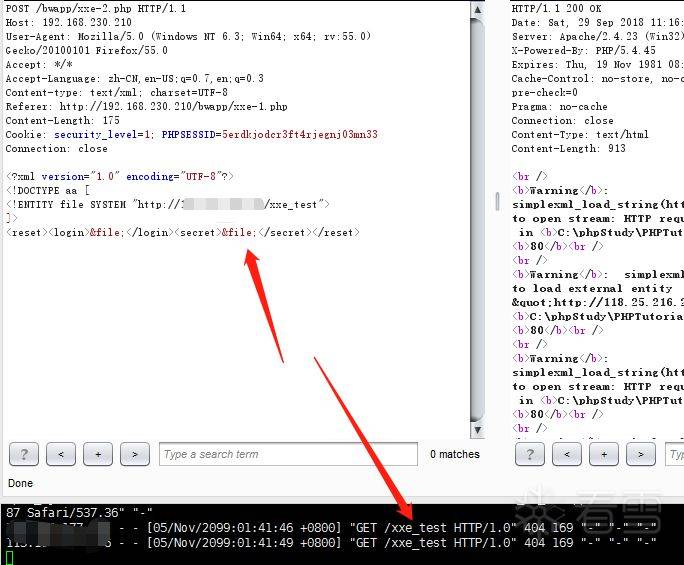Click the PHPSESSID cookie value
This screenshot has width=684, height=565.
pyautogui.click(x=300, y=134)
